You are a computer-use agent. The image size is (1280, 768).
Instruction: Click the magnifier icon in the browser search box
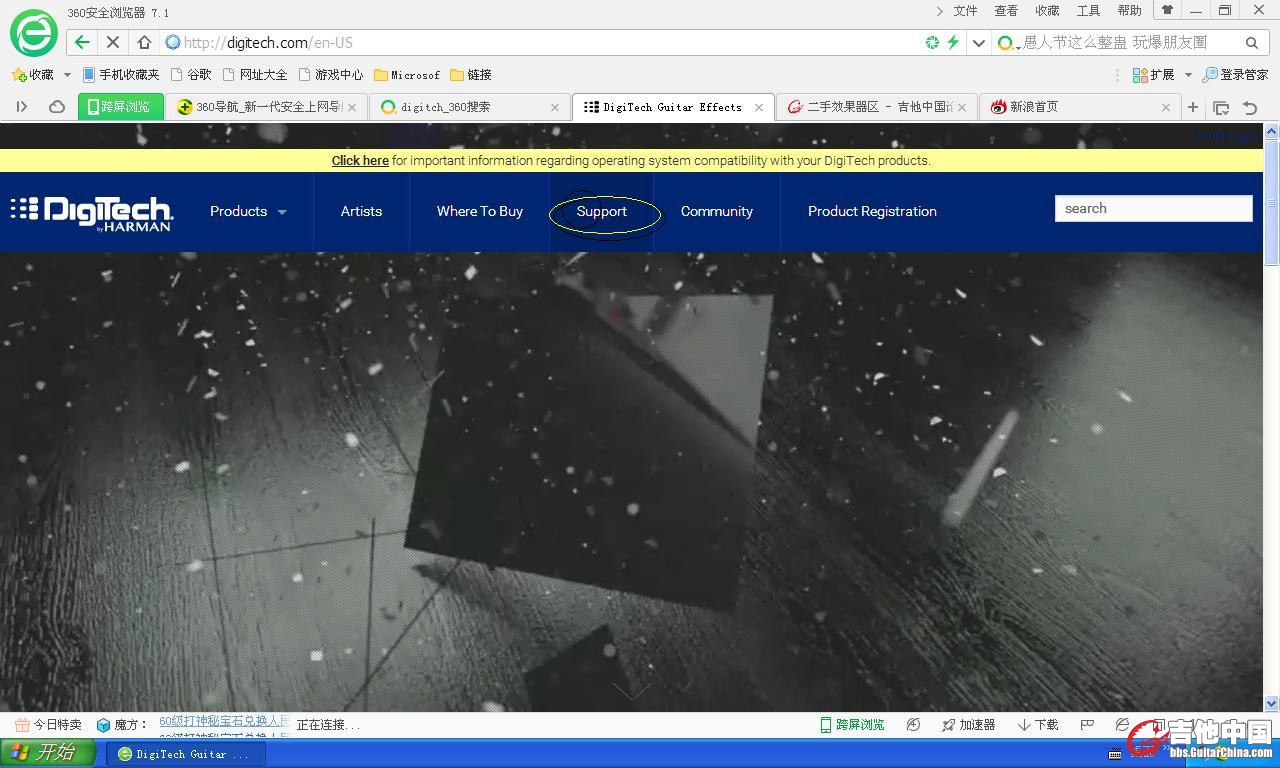1251,42
